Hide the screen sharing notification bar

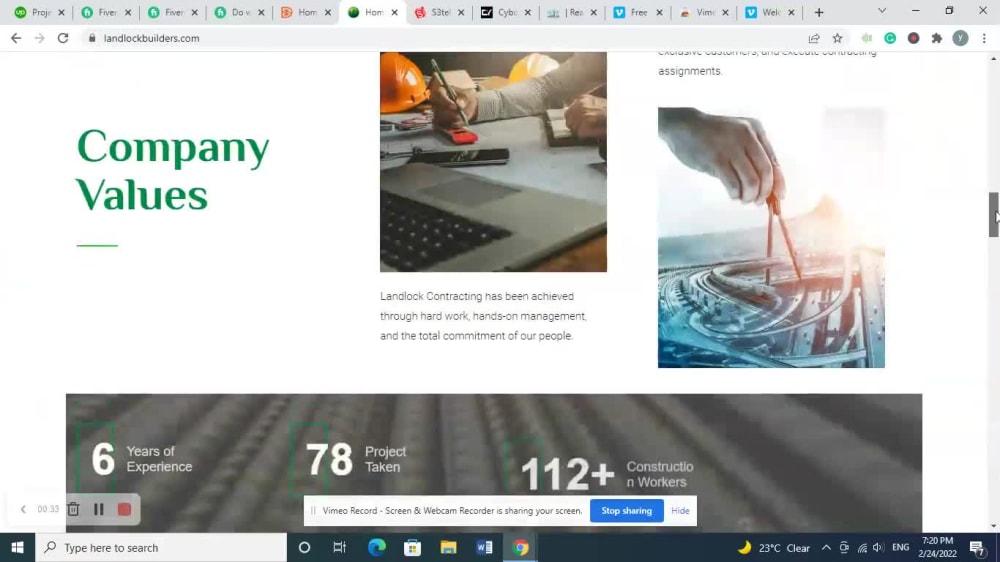[x=680, y=511]
